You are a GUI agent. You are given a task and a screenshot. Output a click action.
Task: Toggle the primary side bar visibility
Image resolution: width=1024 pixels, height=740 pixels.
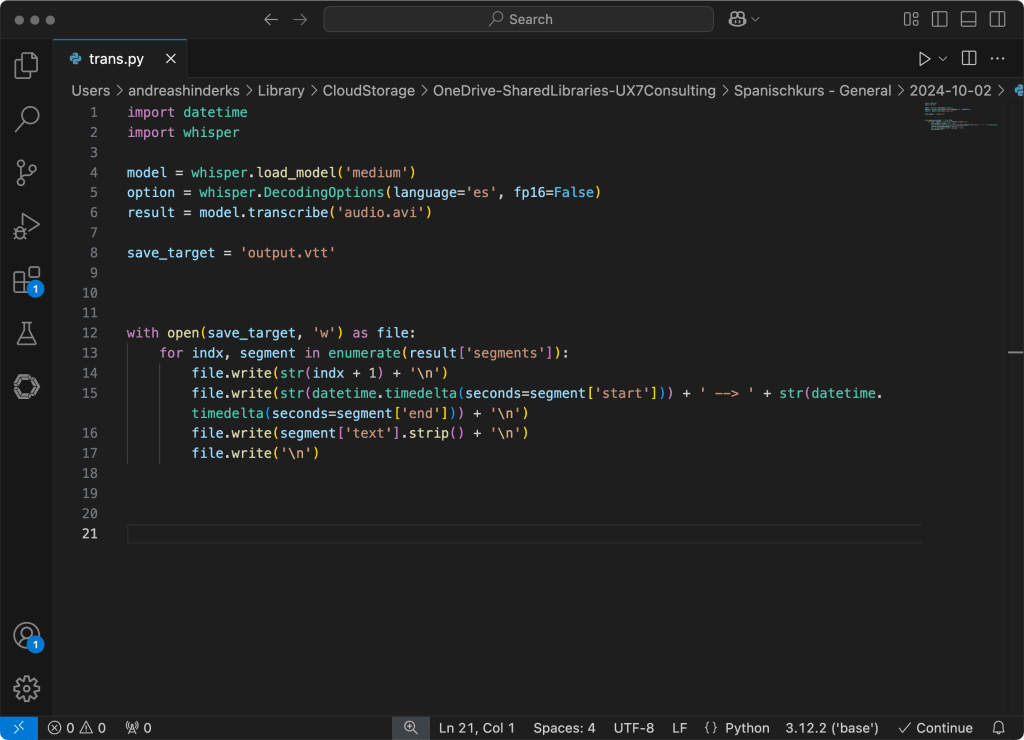tap(939, 19)
